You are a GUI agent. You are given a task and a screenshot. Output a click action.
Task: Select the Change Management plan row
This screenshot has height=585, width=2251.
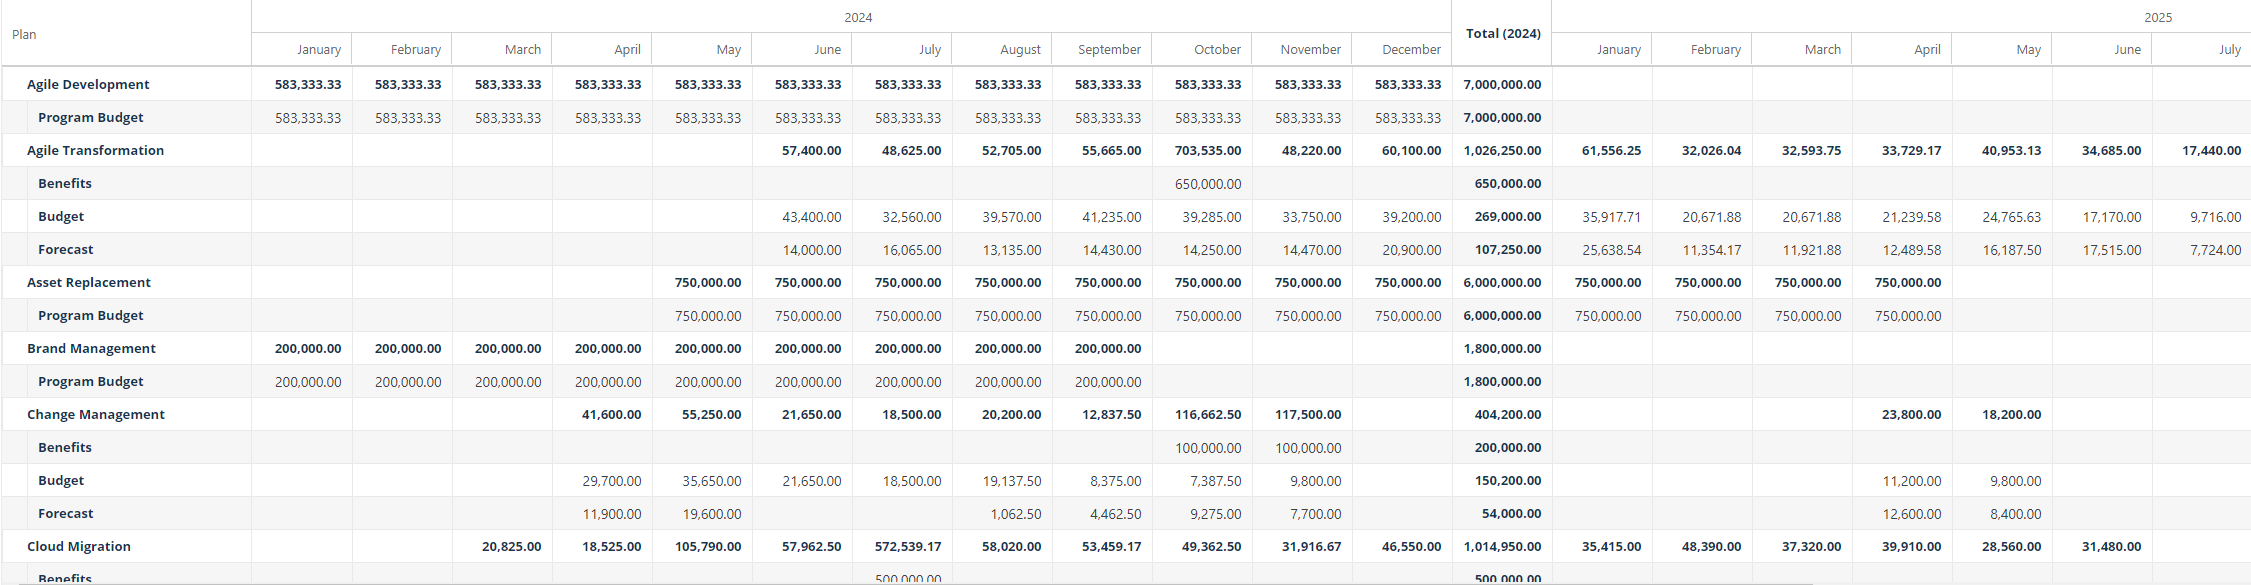pyautogui.click(x=95, y=414)
